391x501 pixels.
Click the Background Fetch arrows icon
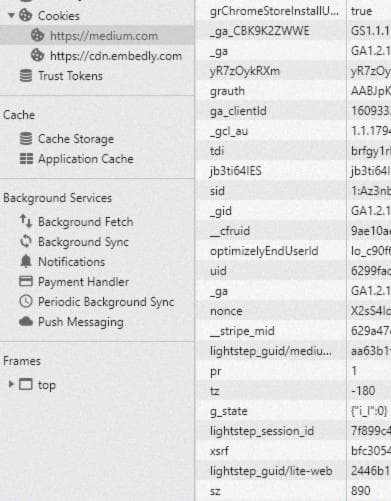click(26, 221)
